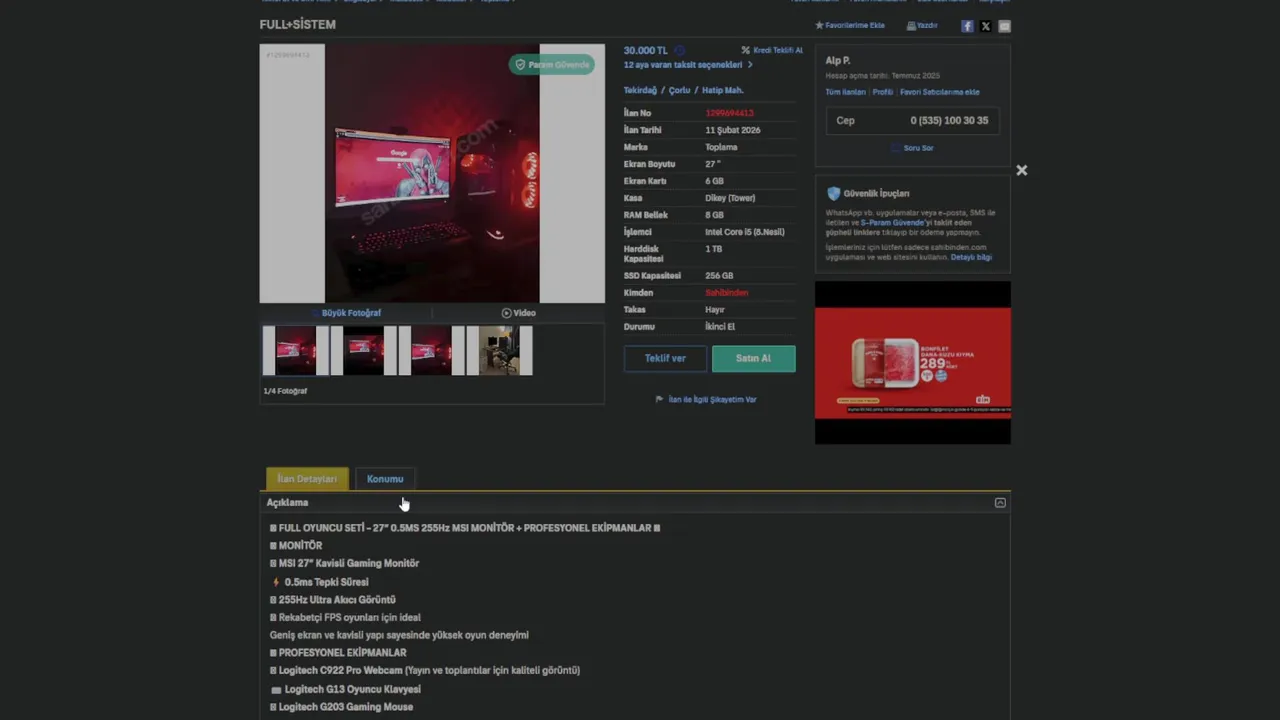Click the Logitech G13 Oyuncu Klavyesi line

346,689
